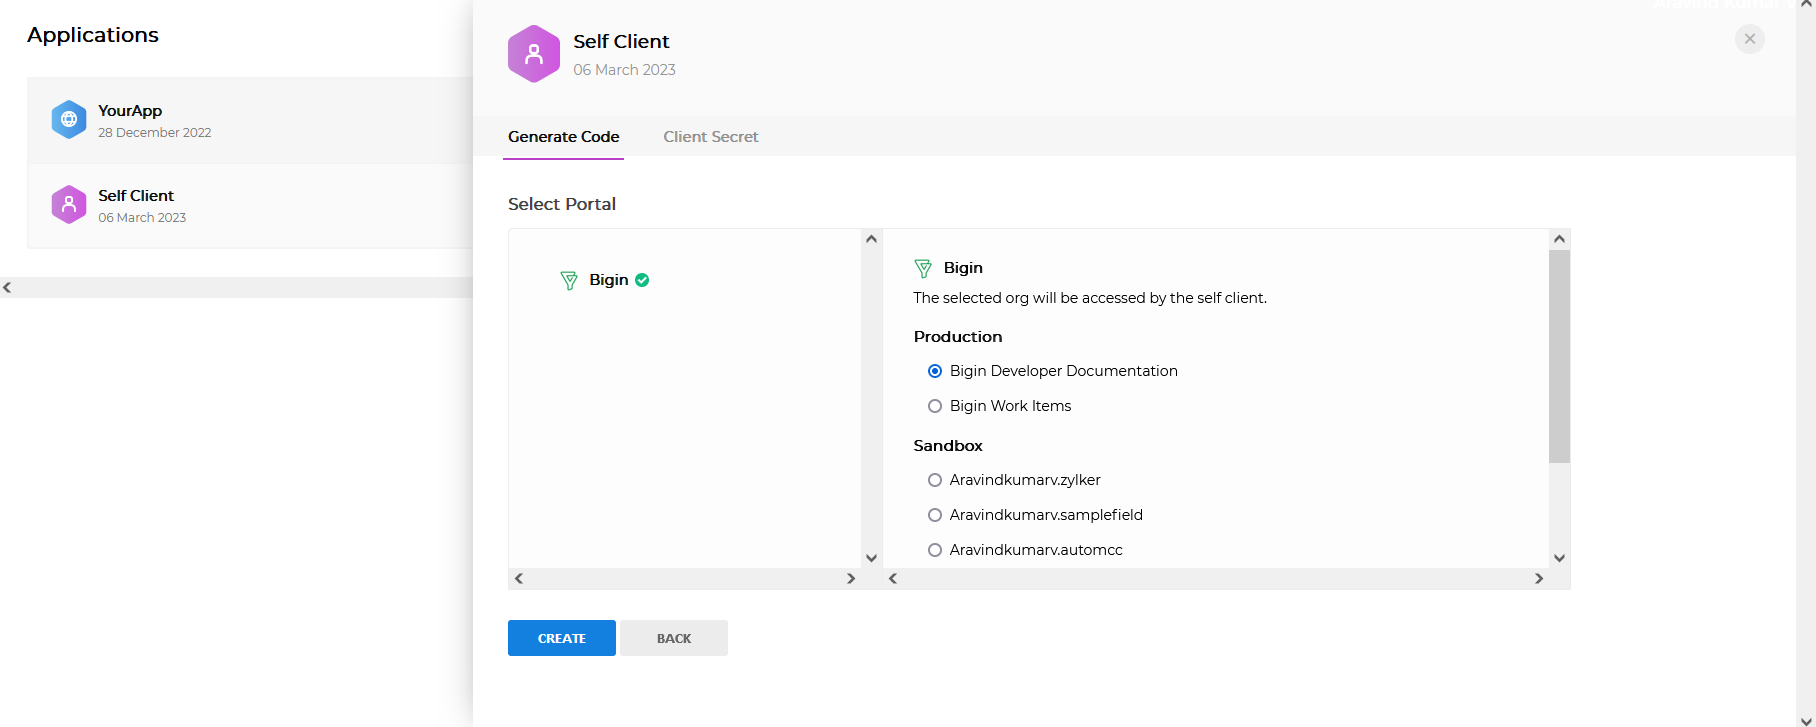This screenshot has width=1816, height=727.
Task: Open the Self Client application entry
Action: click(250, 205)
